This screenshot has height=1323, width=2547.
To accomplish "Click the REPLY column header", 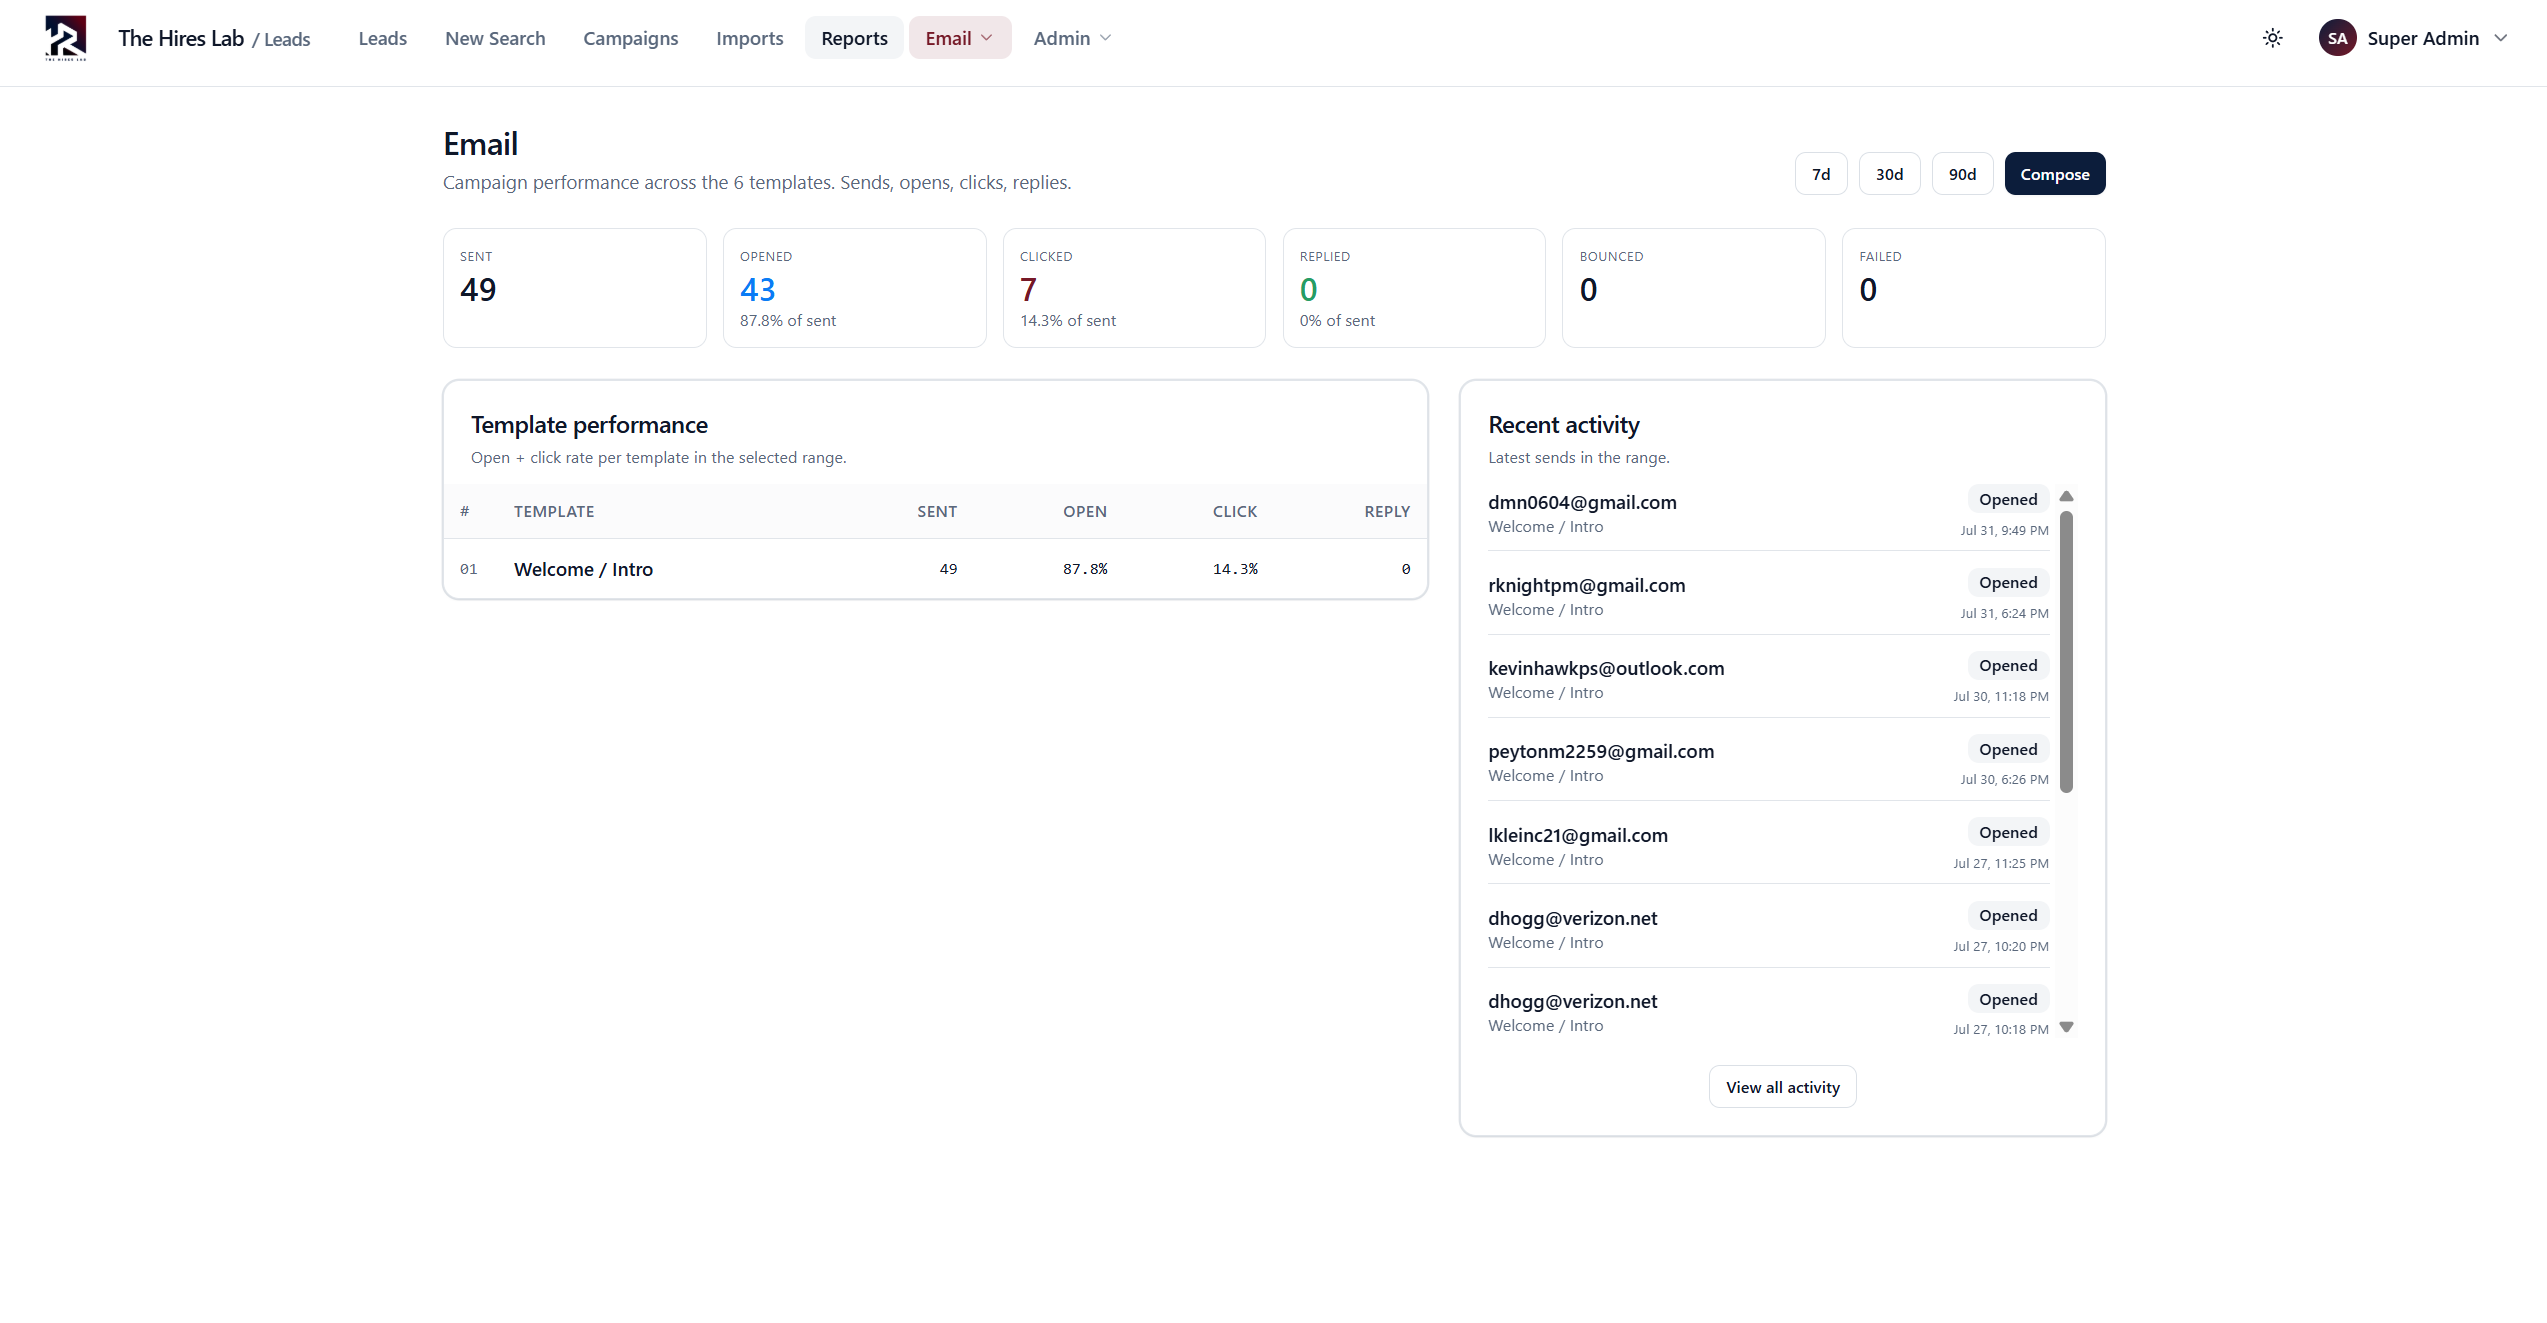I will (1387, 511).
